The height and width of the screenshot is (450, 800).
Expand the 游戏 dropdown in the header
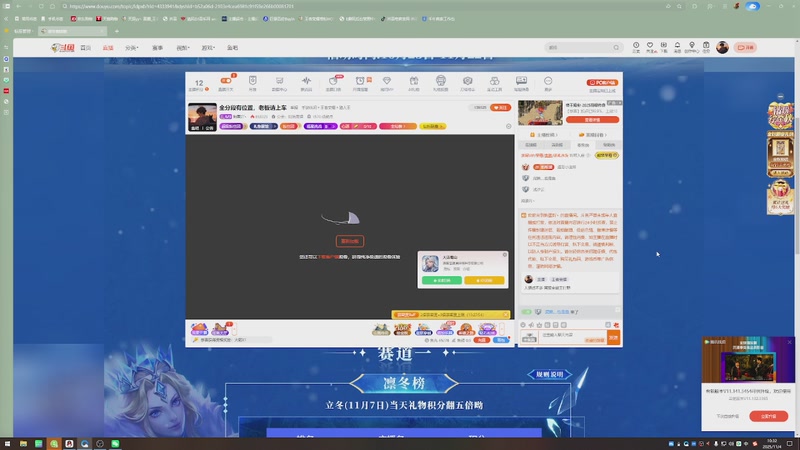pos(208,47)
